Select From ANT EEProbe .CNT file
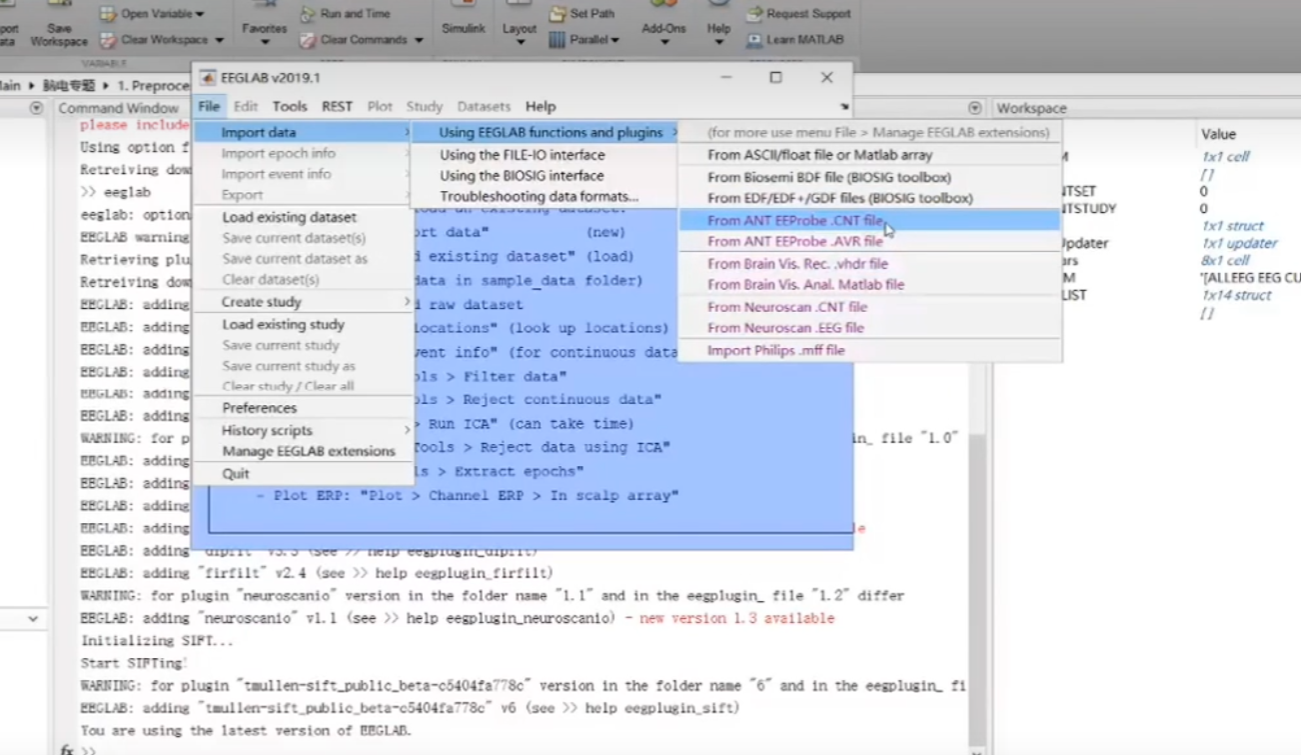This screenshot has width=1301, height=755. click(x=795, y=220)
